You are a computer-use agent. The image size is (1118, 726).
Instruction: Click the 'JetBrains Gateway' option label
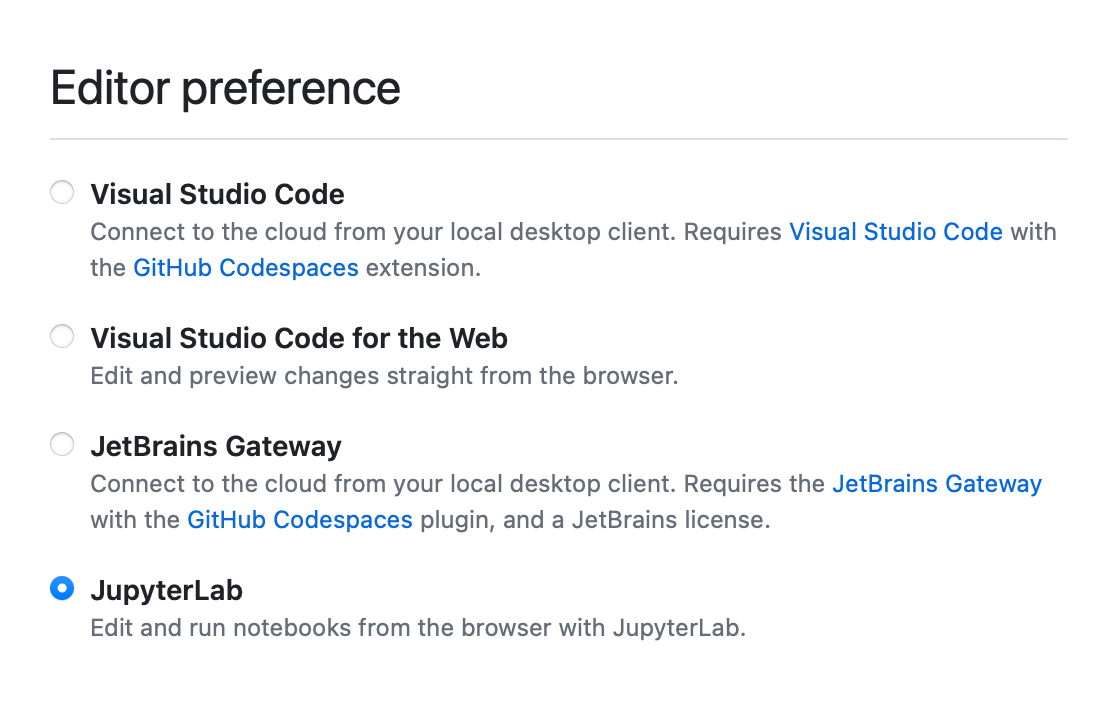(x=216, y=446)
